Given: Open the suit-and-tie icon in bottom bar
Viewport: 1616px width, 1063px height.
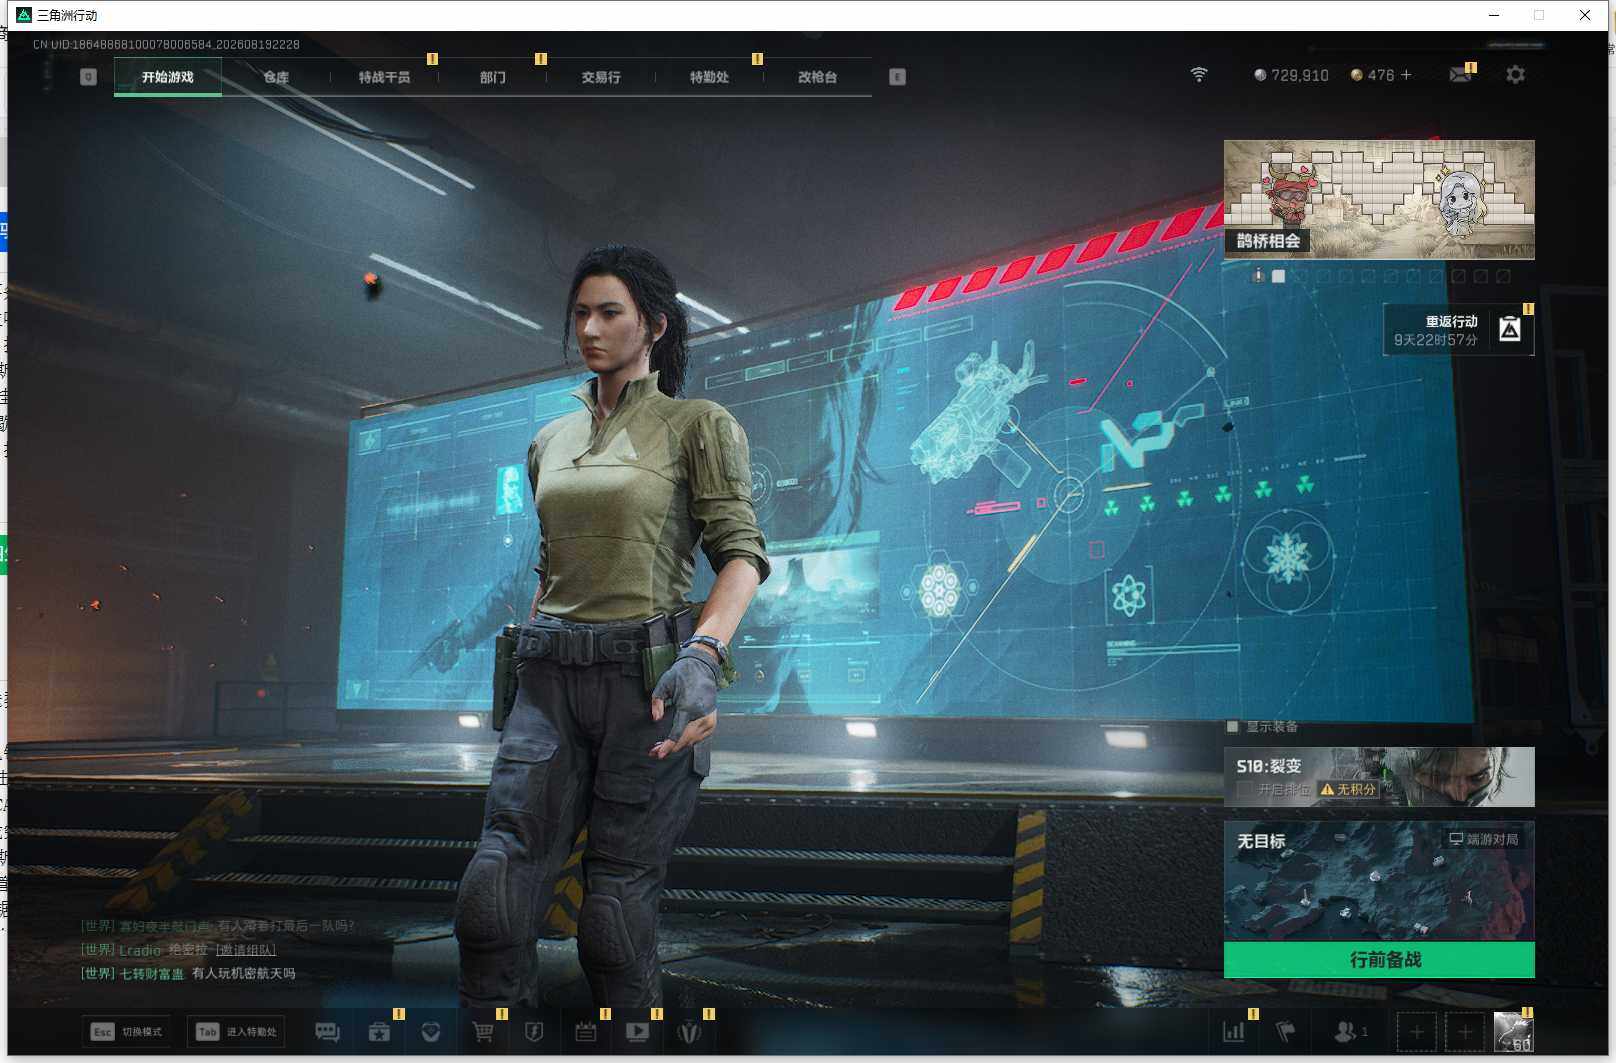Looking at the screenshot, I should tap(689, 1032).
